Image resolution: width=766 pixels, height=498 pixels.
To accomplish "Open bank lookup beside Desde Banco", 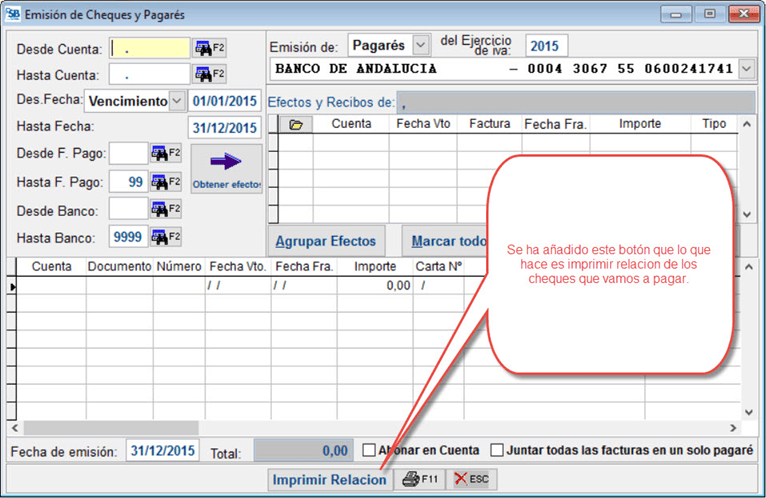I will 166,210.
